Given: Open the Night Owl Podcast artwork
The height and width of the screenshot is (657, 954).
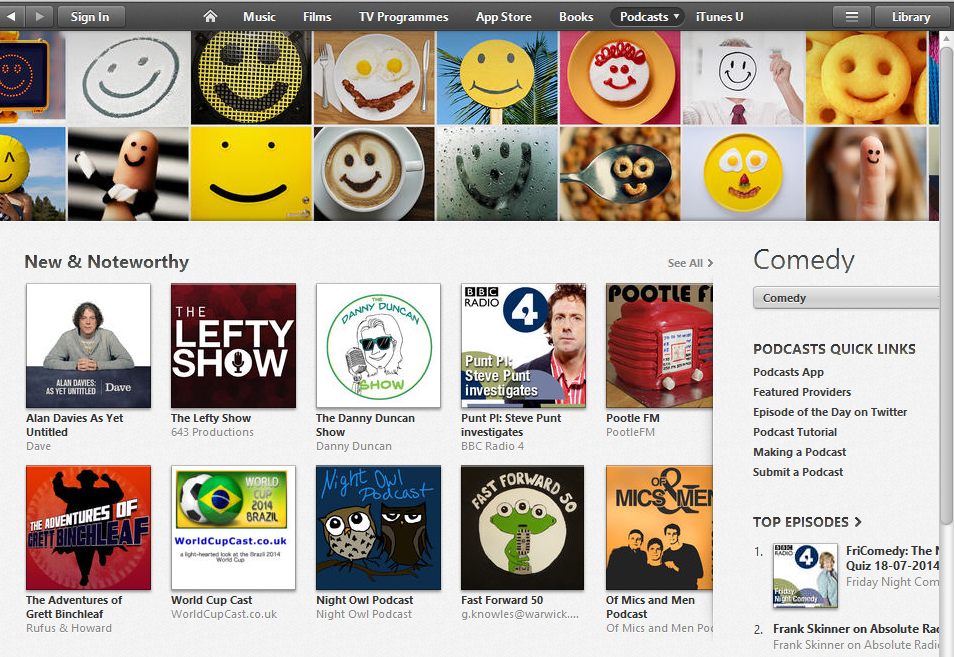Looking at the screenshot, I should pyautogui.click(x=378, y=527).
